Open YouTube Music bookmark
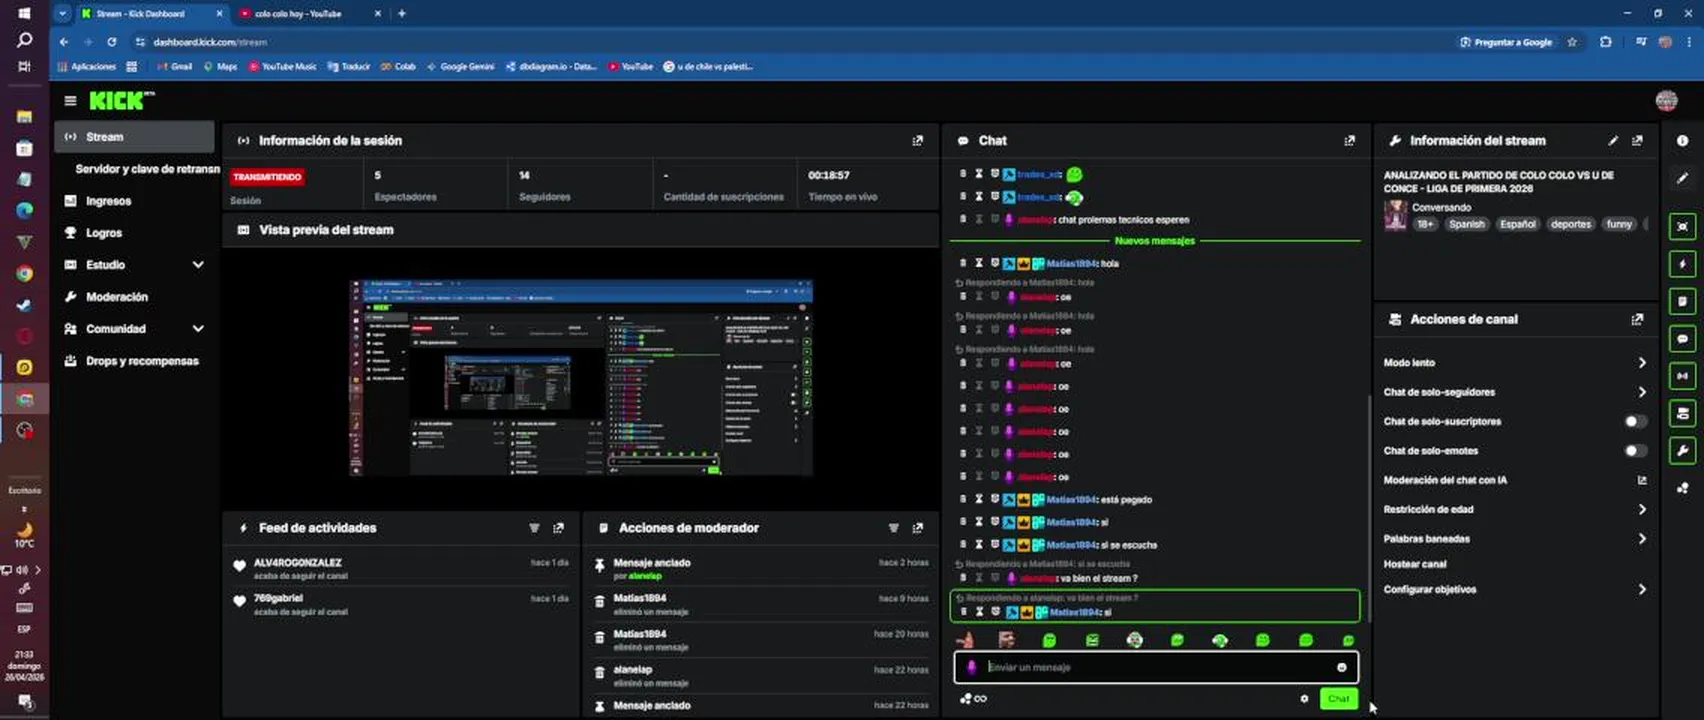This screenshot has width=1704, height=720. coord(283,67)
